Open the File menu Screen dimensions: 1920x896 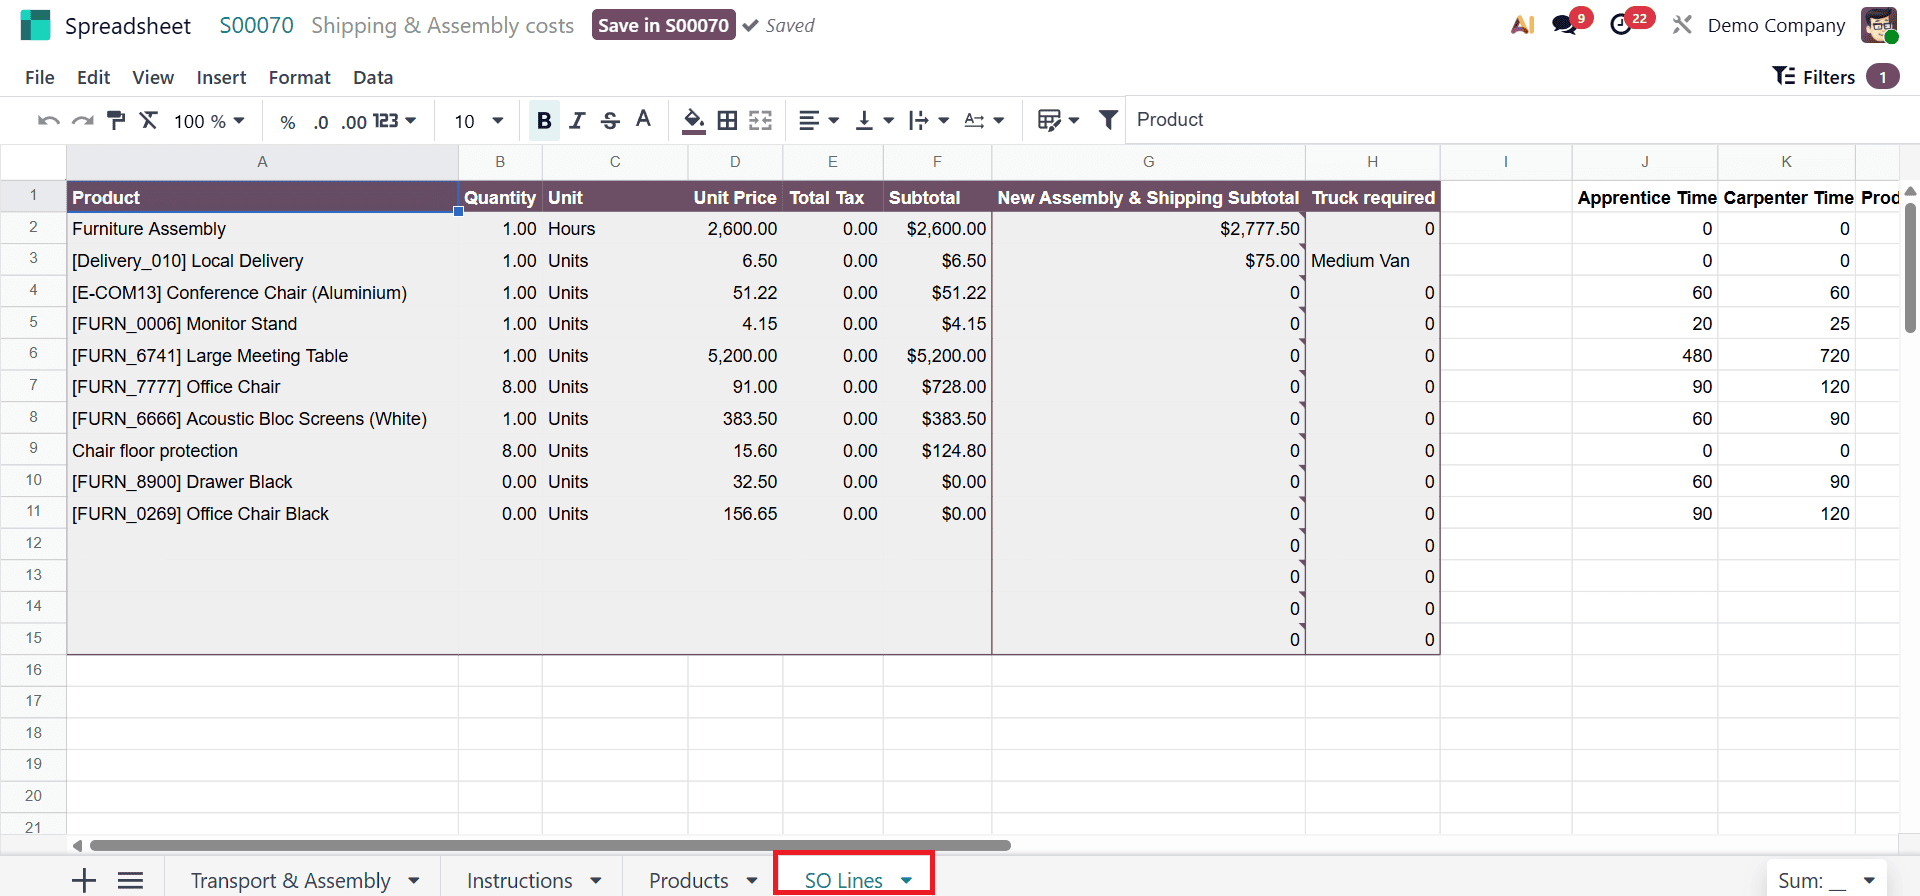40,77
